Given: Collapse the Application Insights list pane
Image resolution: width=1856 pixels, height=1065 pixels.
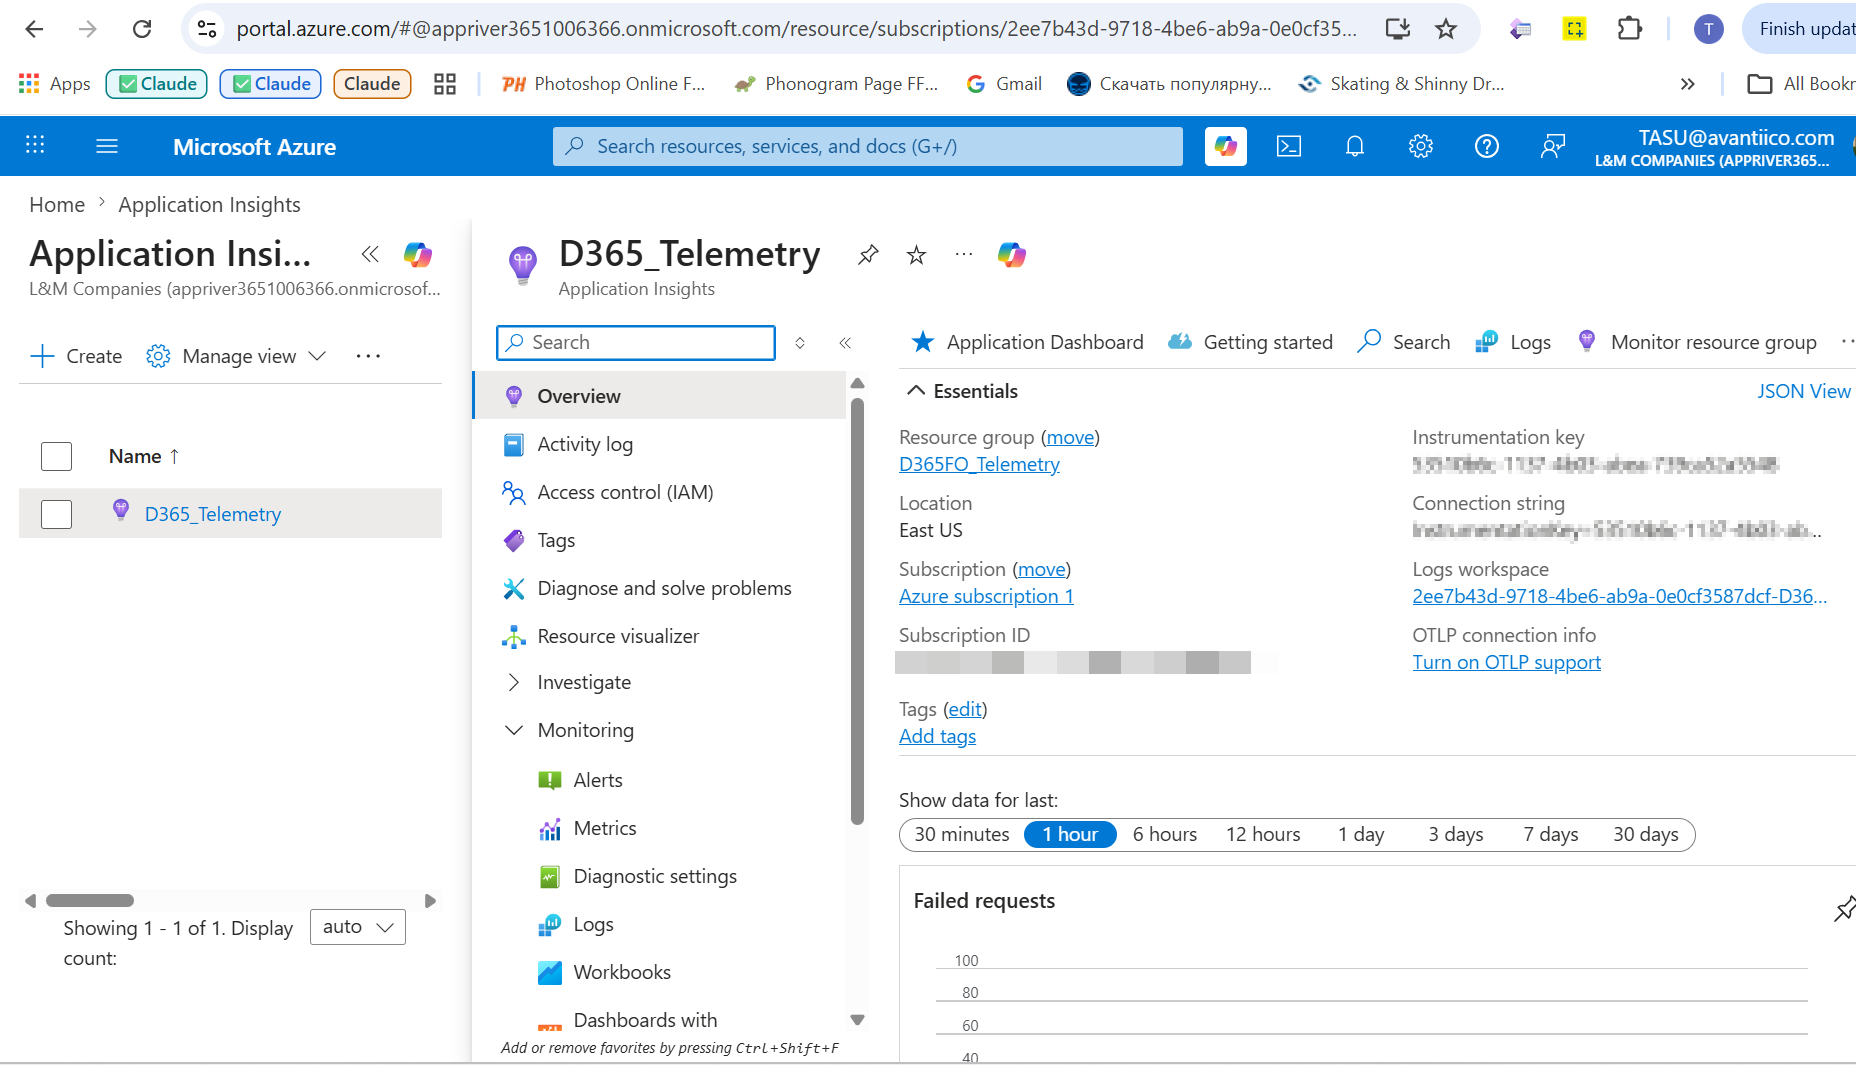Looking at the screenshot, I should tap(370, 254).
